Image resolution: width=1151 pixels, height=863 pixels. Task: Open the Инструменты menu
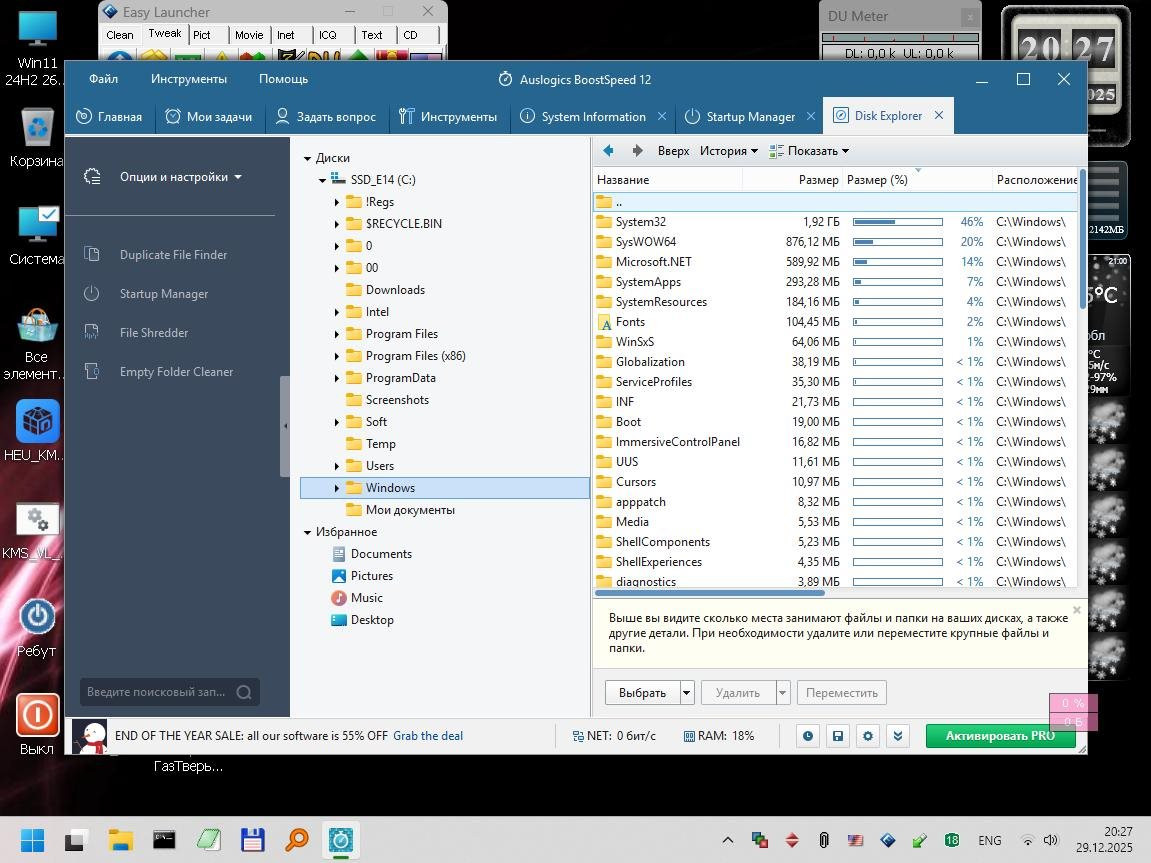pyautogui.click(x=189, y=79)
